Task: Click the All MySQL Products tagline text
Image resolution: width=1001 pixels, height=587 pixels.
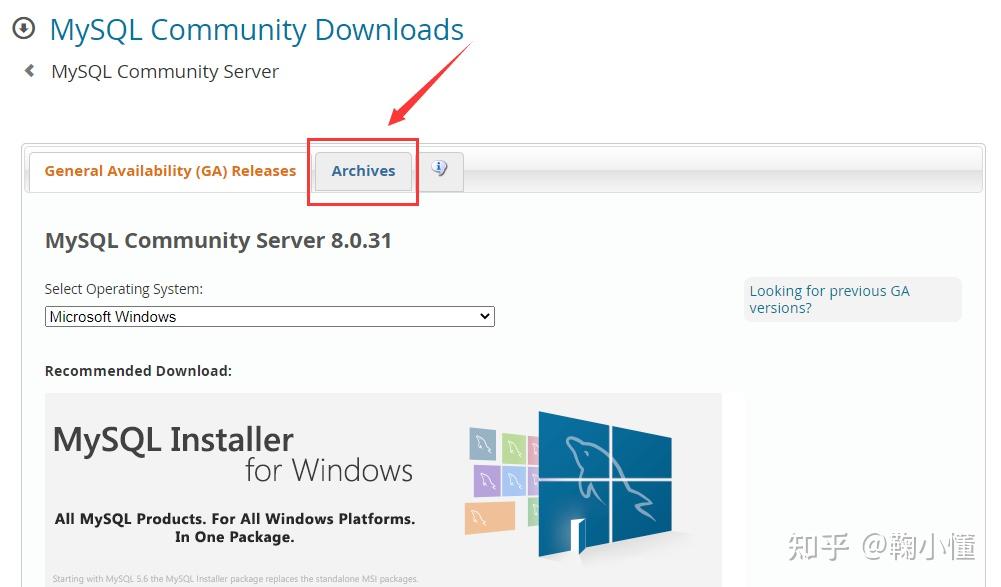Action: [235, 528]
